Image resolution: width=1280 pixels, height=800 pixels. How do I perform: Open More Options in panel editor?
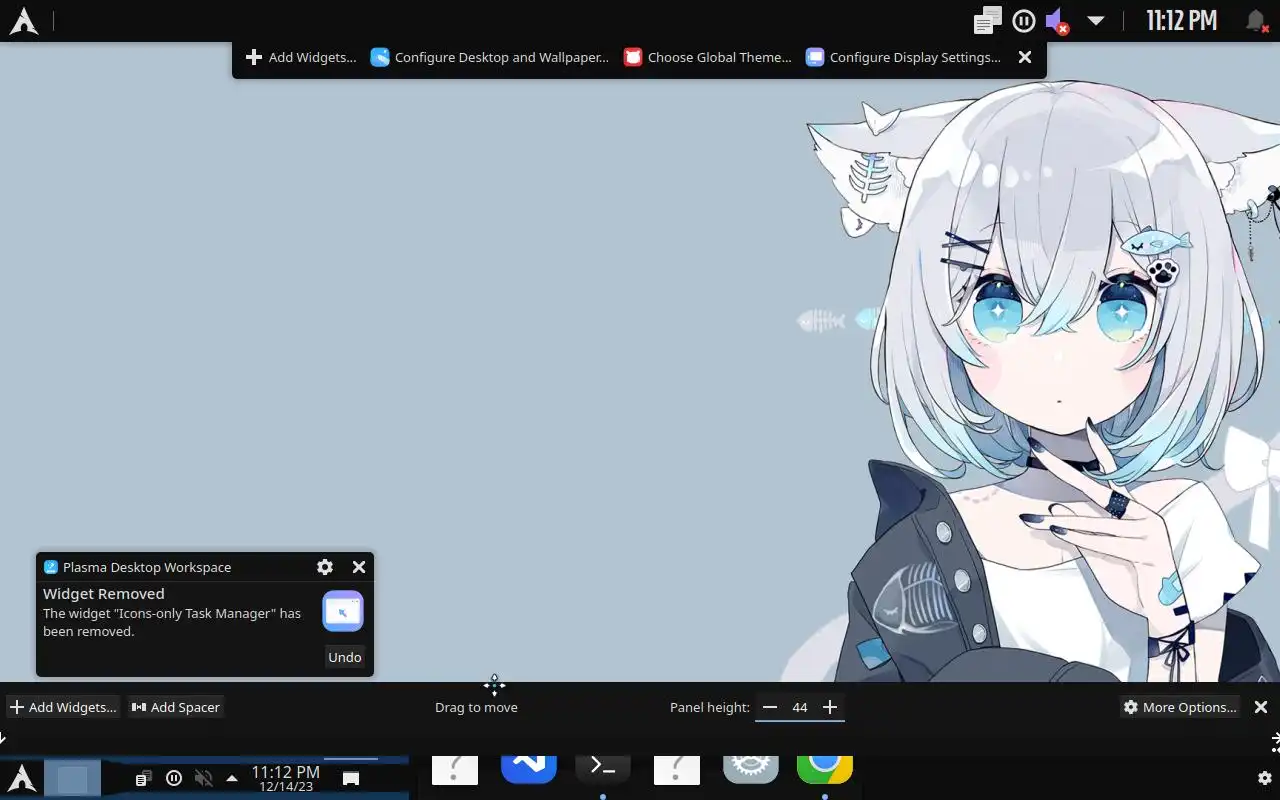[x=1181, y=707]
